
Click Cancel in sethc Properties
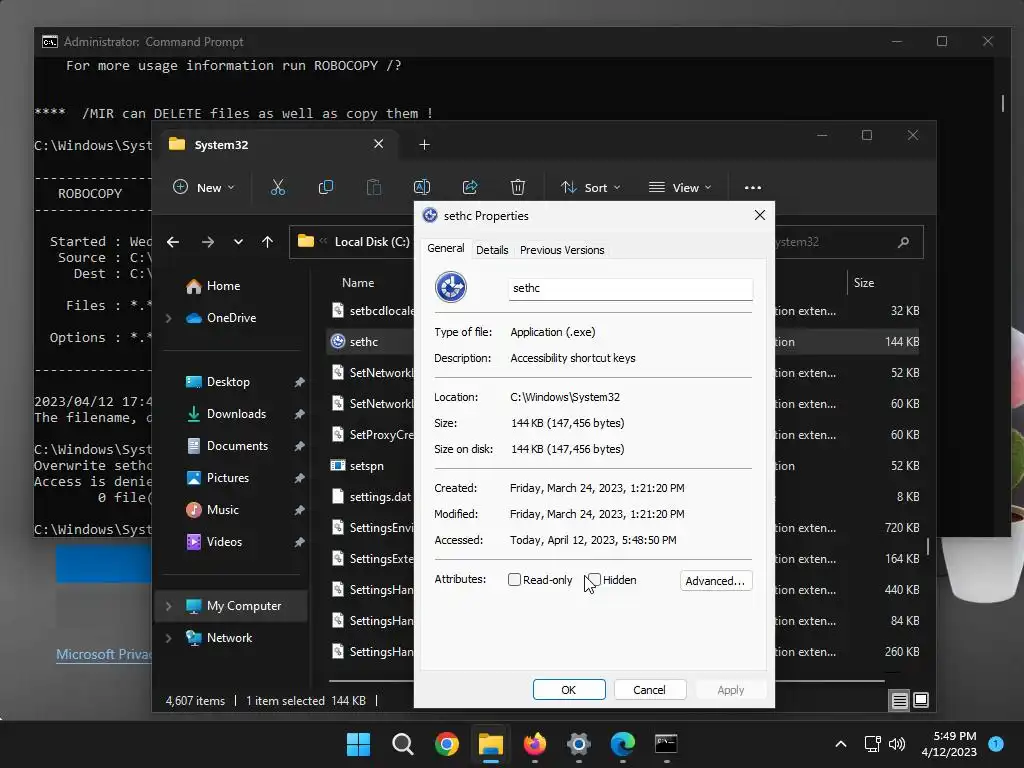pyautogui.click(x=649, y=690)
